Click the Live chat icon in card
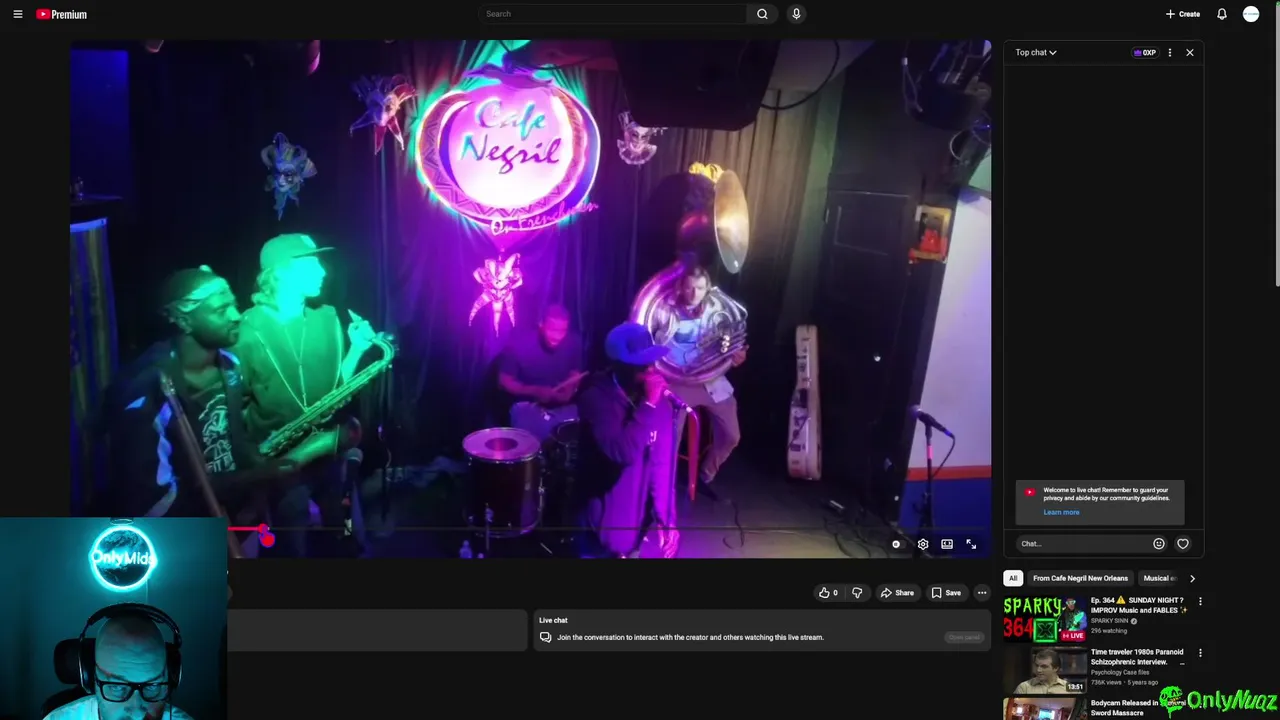This screenshot has height=720, width=1280. [545, 637]
